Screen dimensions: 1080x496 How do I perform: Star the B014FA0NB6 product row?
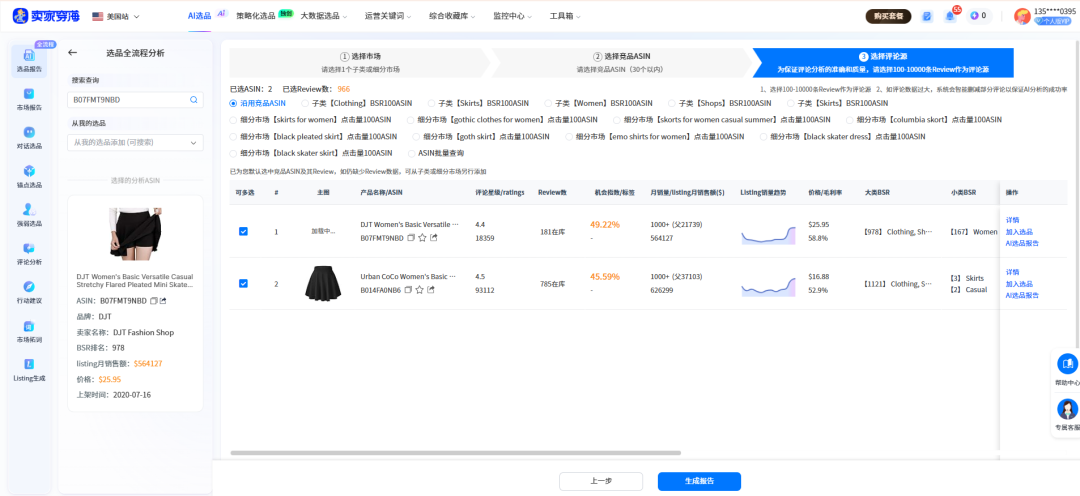(420, 290)
